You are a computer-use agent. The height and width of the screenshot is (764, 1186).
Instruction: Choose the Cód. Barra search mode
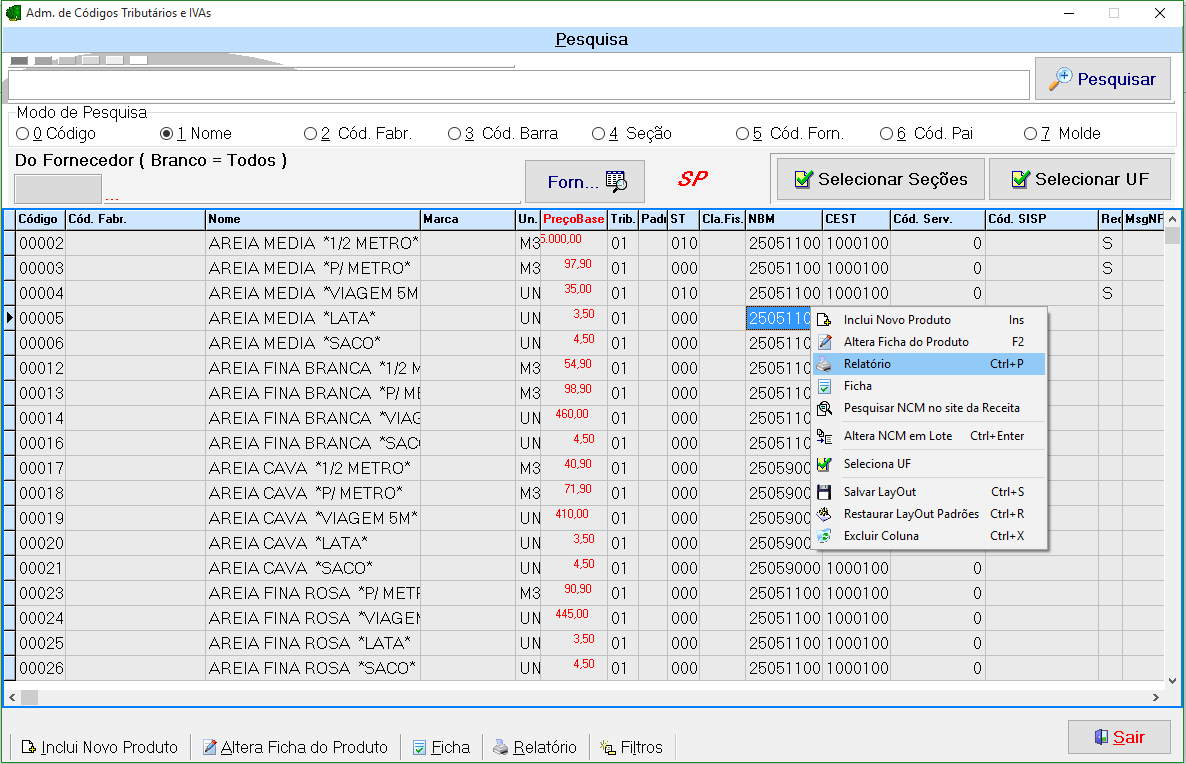[x=455, y=133]
